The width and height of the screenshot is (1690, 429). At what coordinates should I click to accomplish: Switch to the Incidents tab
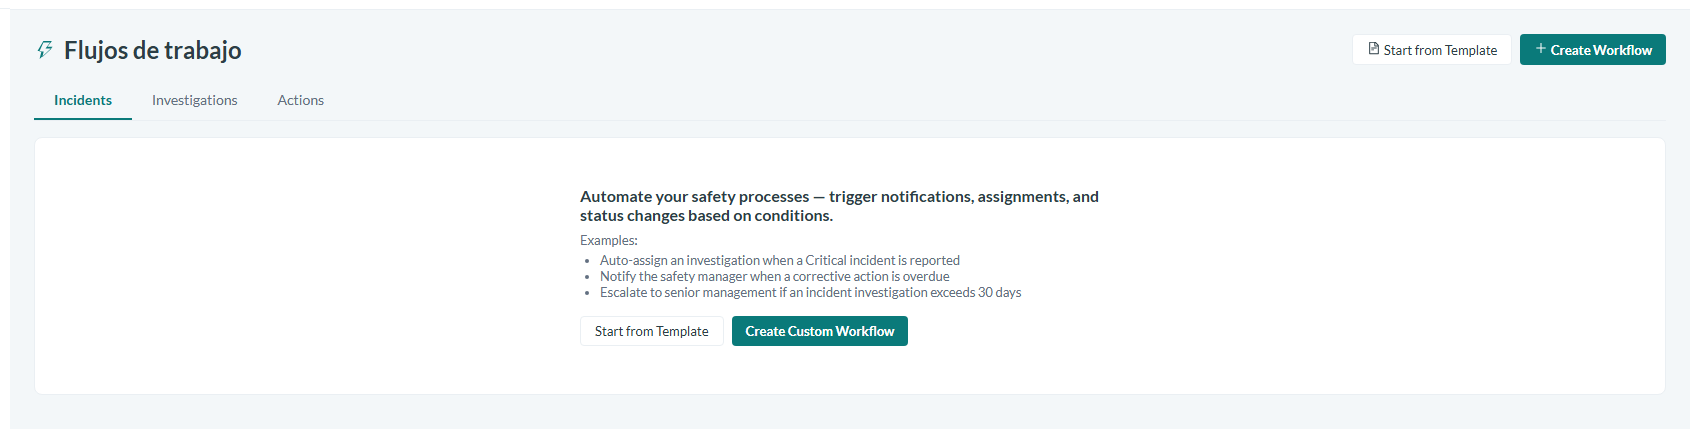click(x=83, y=100)
